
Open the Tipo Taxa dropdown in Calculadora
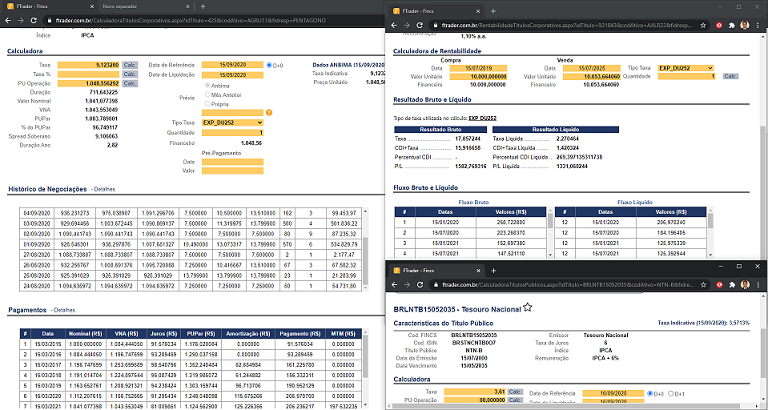click(232, 122)
